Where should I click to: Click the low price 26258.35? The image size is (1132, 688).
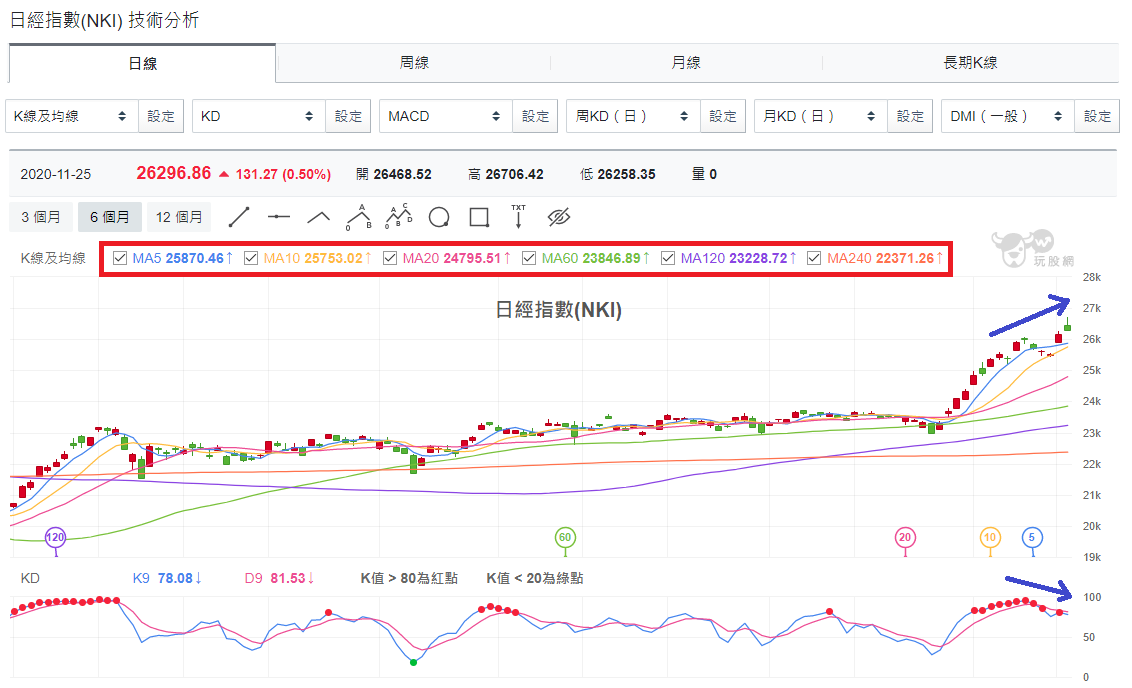(626, 174)
